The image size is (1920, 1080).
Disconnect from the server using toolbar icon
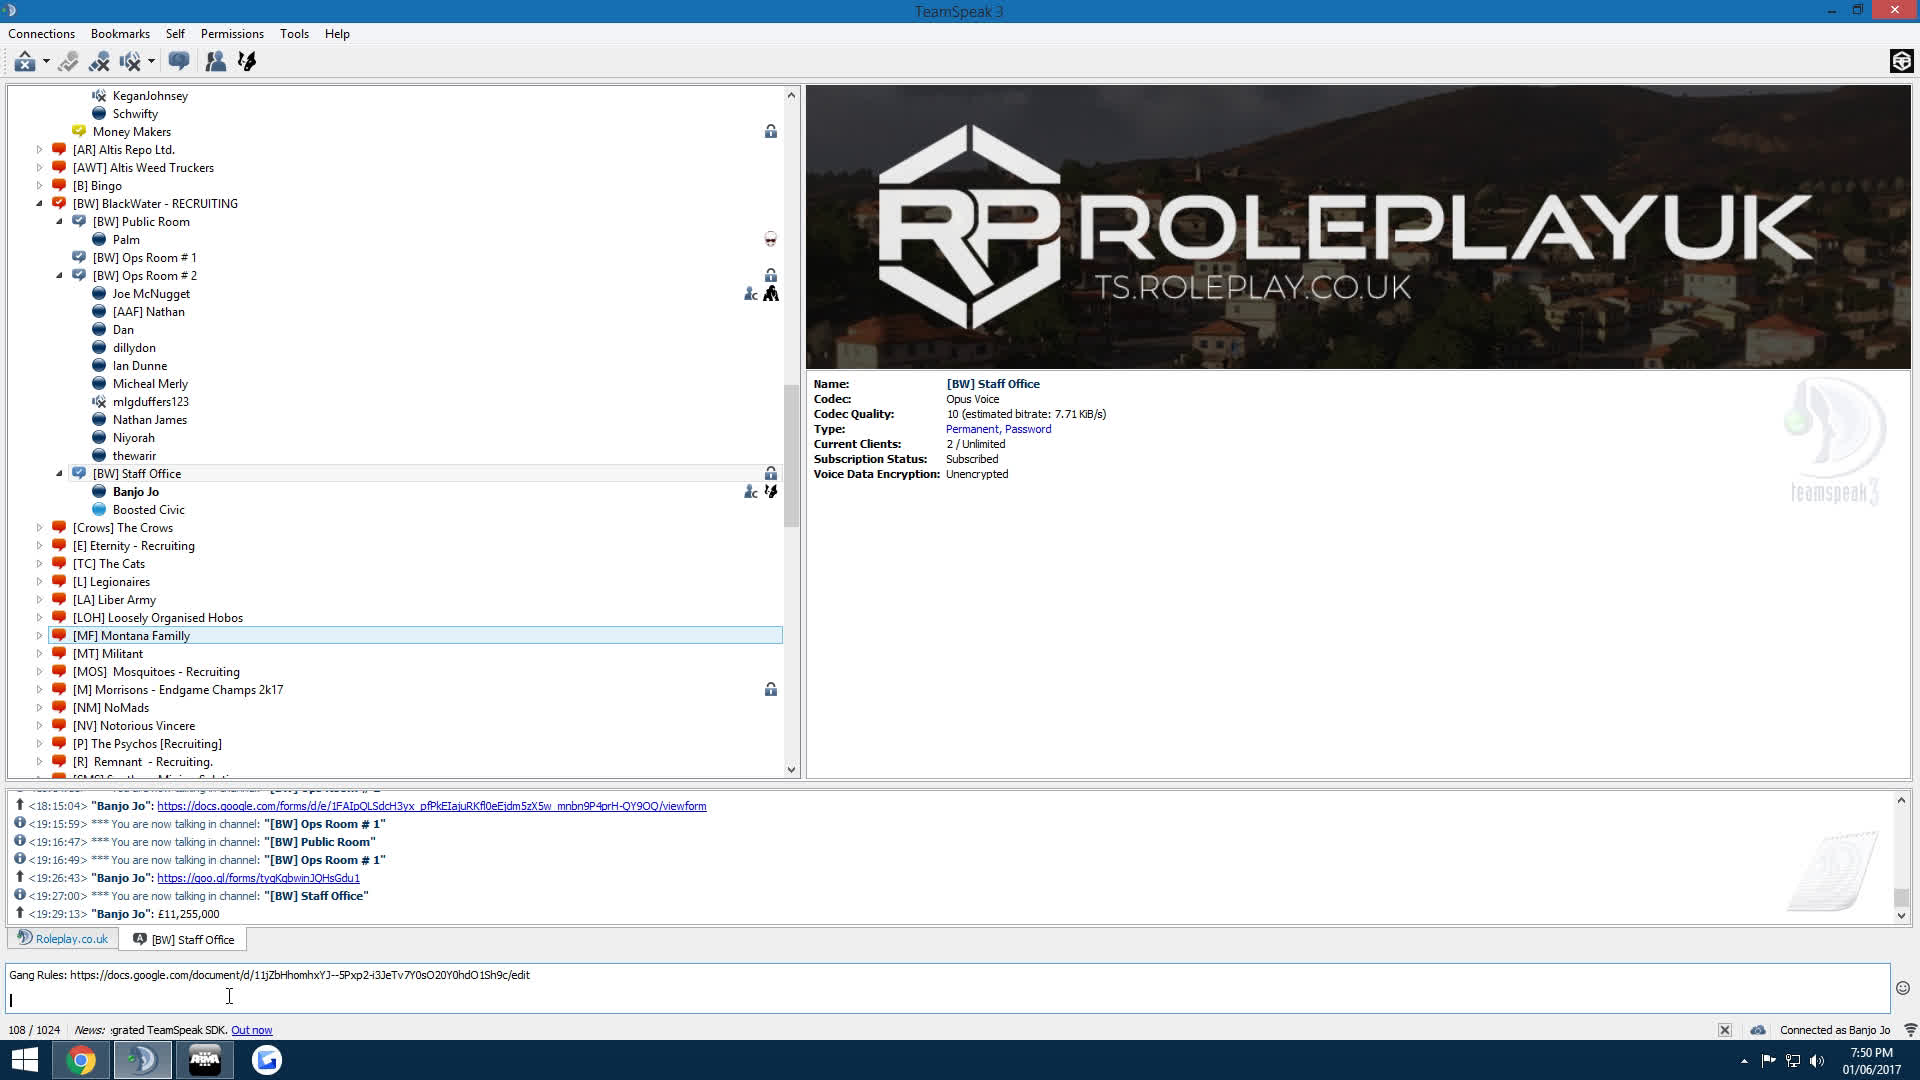(24, 61)
